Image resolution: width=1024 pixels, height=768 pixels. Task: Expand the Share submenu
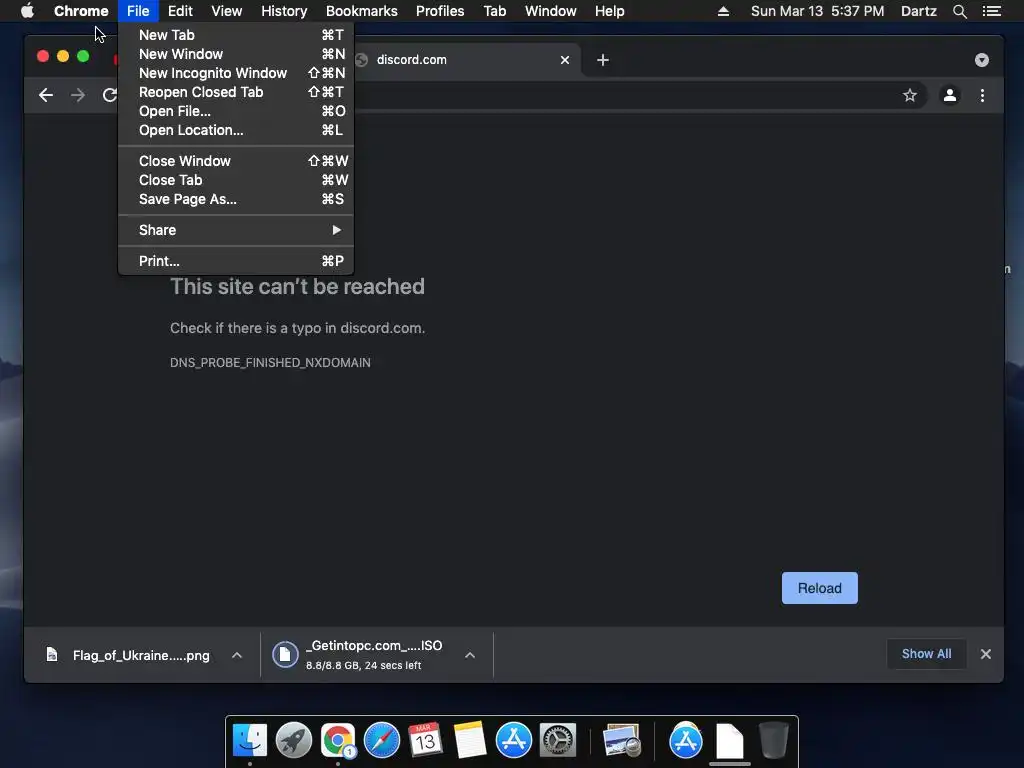coord(236,230)
